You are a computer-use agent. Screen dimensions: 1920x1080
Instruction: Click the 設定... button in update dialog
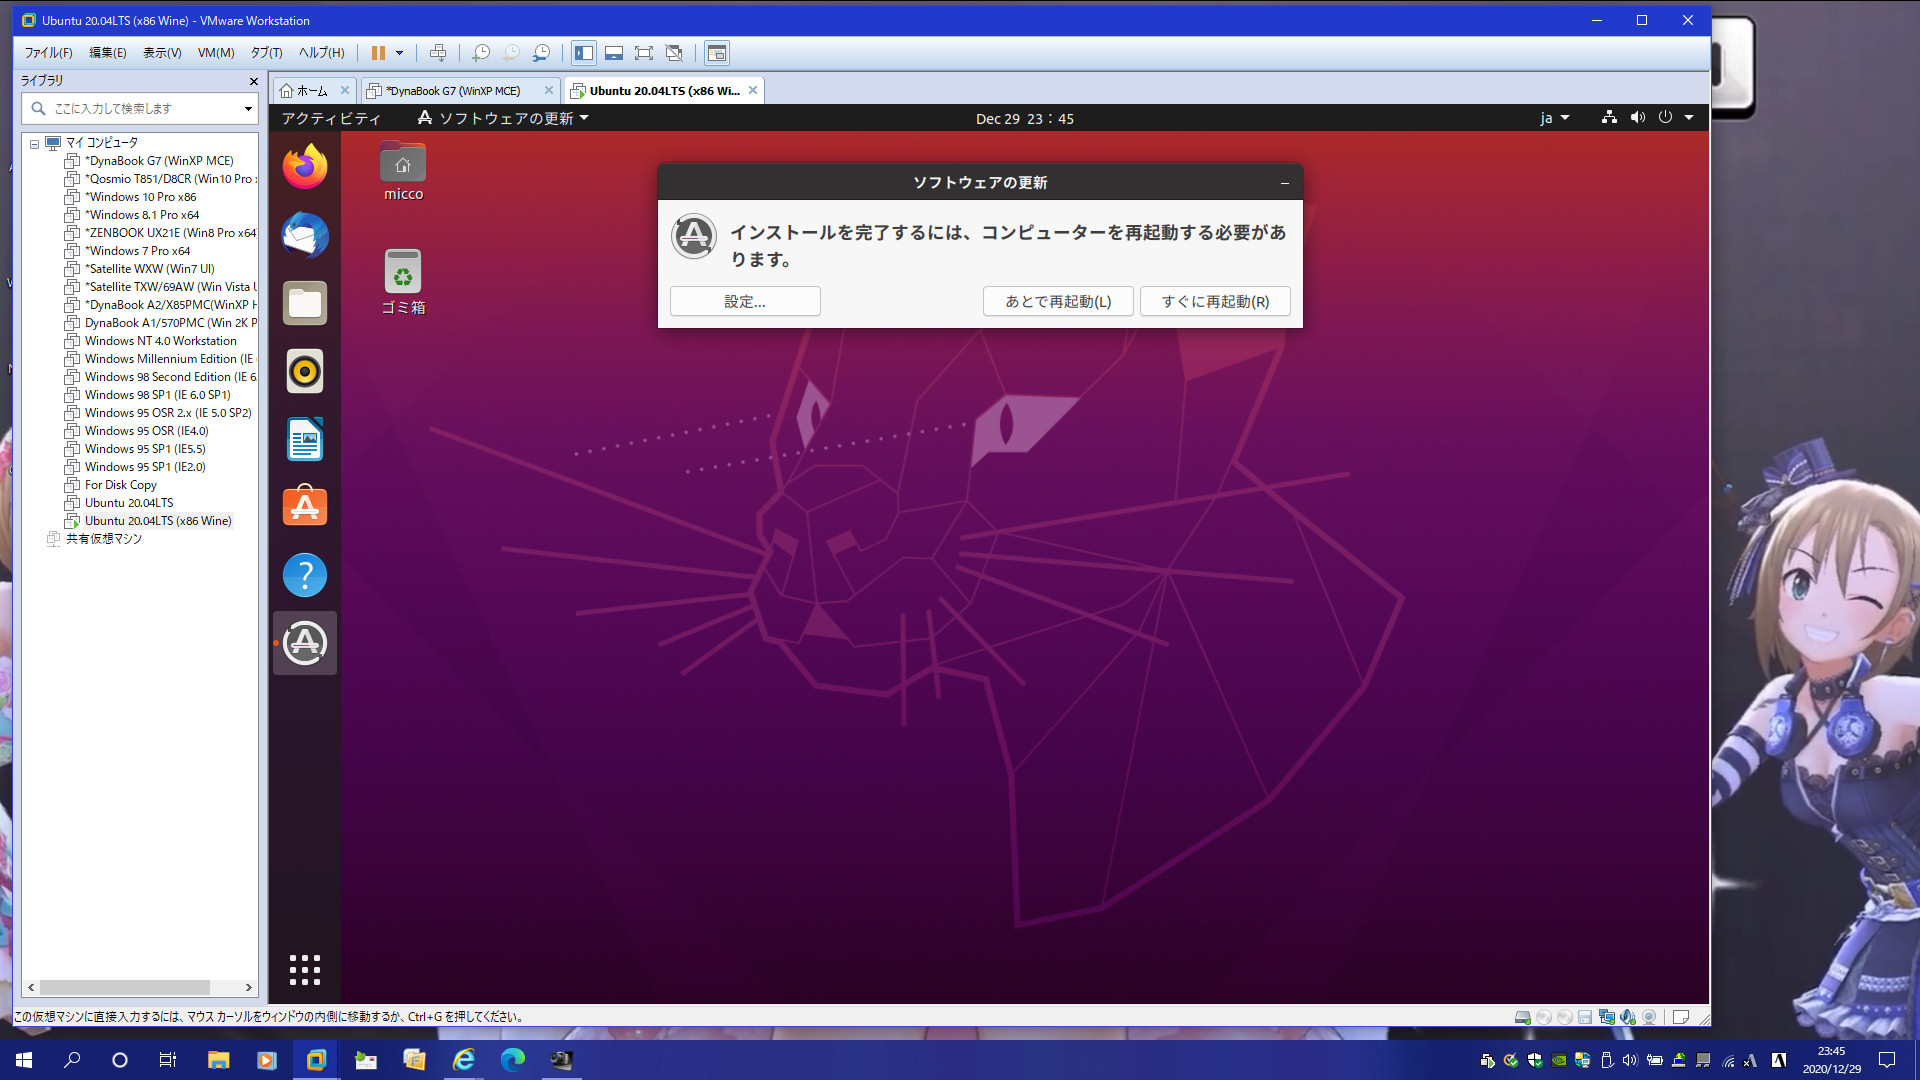tap(745, 301)
